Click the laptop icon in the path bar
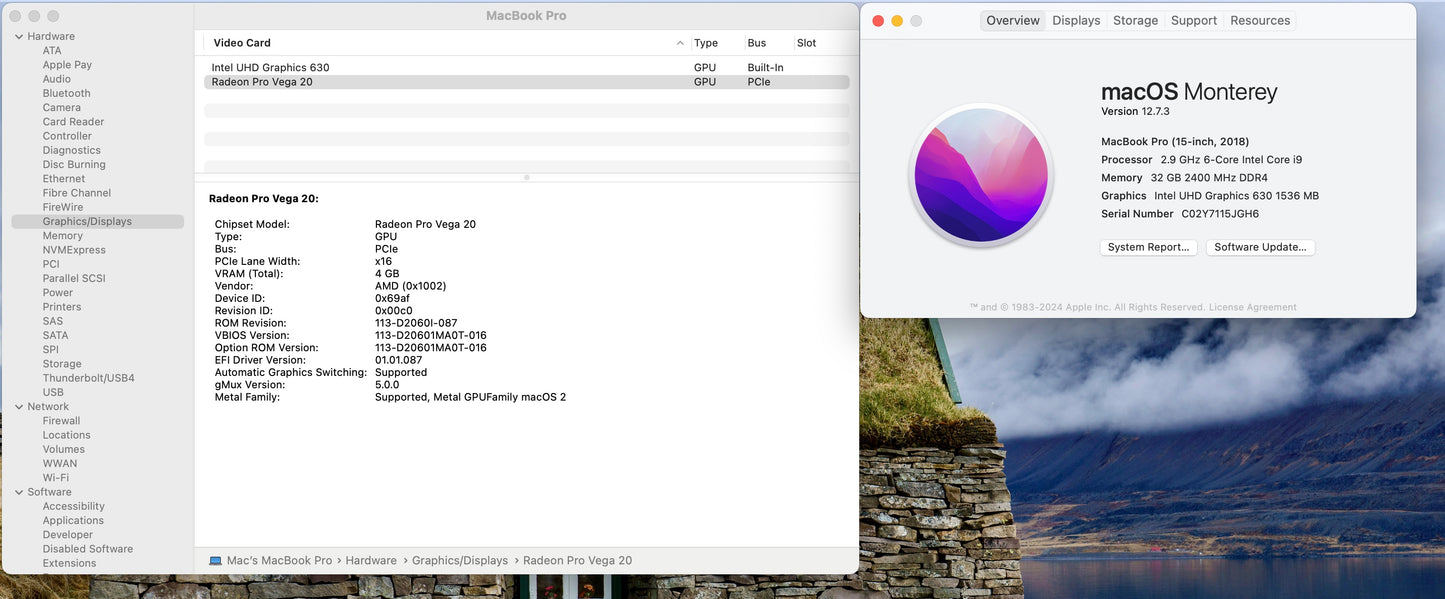The image size is (1445, 599). pos(215,561)
